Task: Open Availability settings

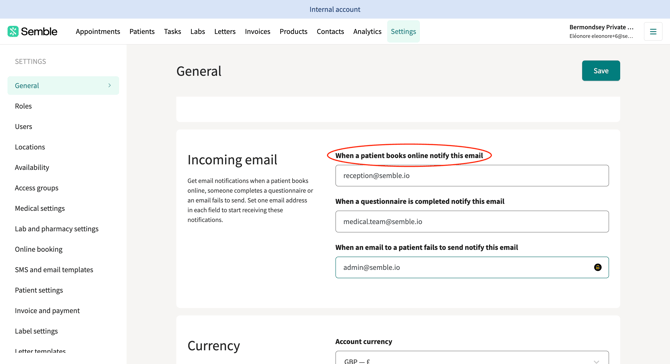Action: [x=32, y=167]
